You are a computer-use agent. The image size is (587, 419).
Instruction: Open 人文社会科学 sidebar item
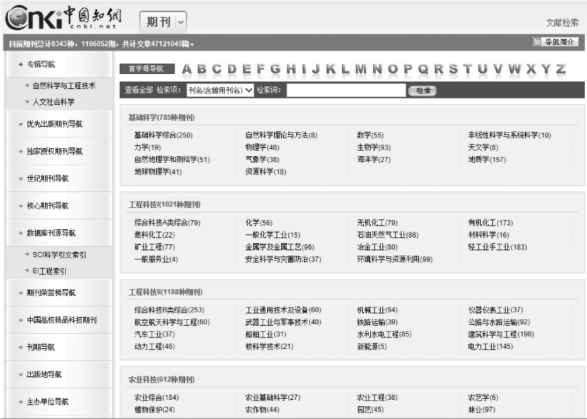[x=53, y=102]
